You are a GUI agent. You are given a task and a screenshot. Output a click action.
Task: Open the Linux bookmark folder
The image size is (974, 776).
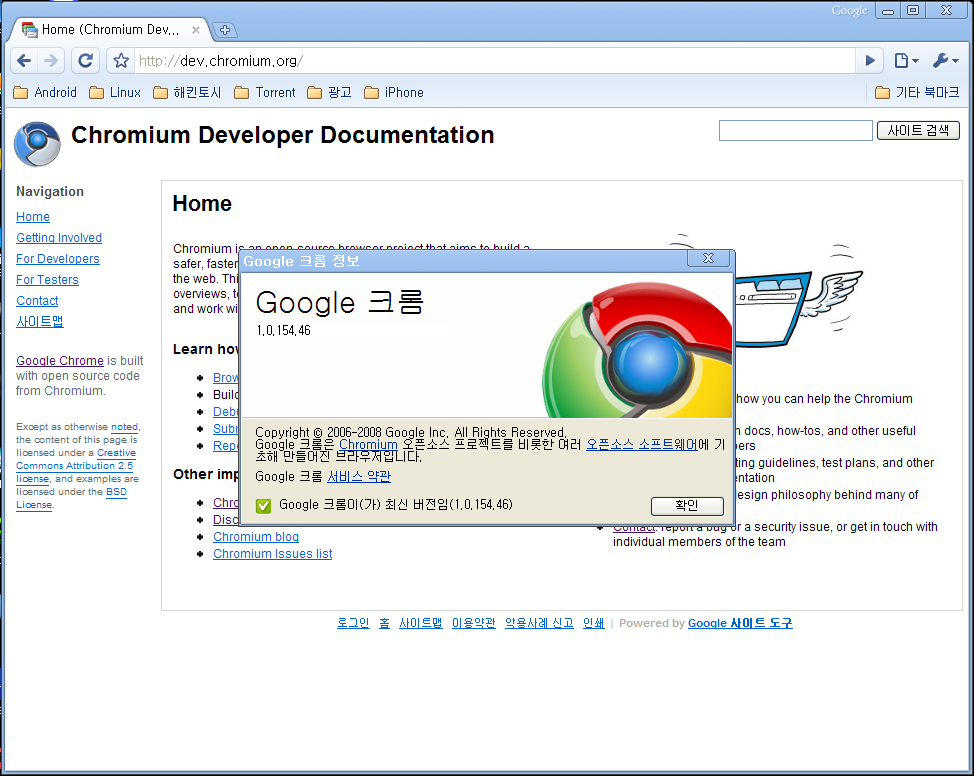115,93
